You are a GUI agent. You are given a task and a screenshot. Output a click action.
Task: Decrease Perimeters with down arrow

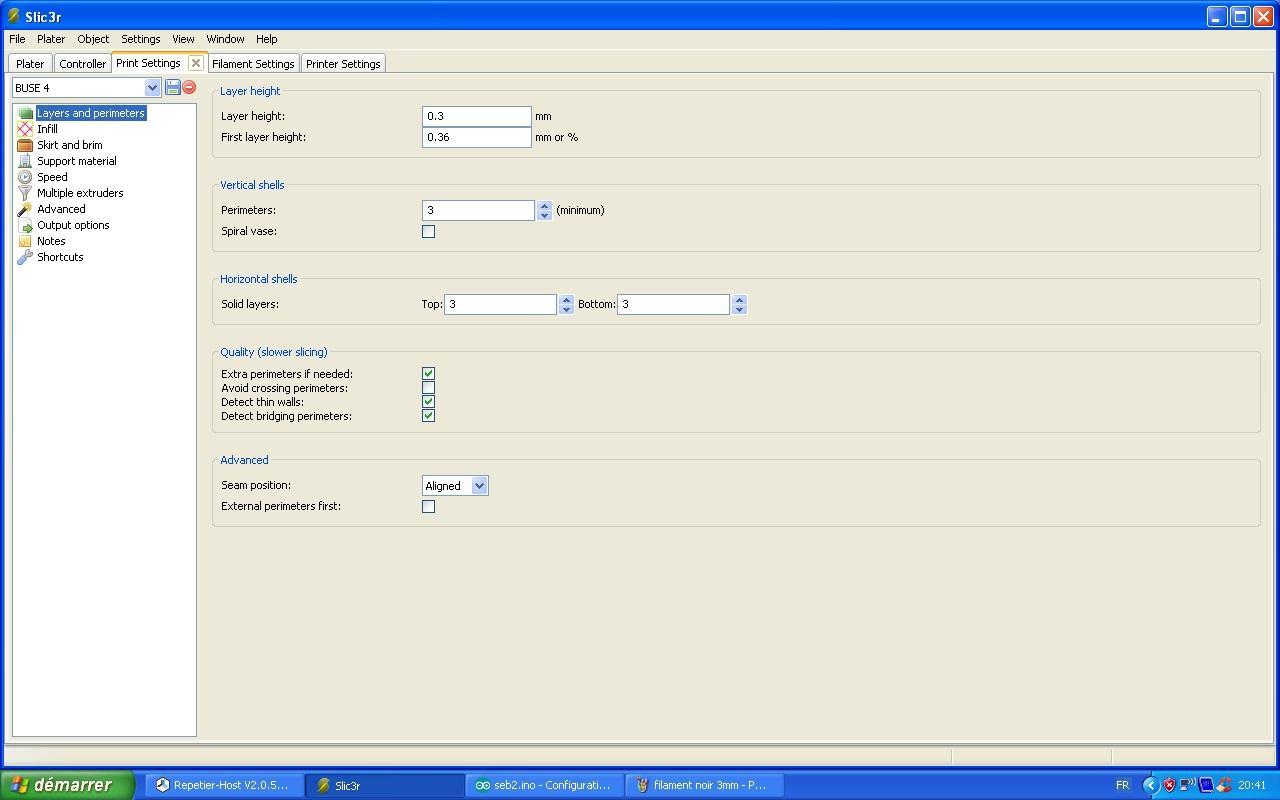click(x=544, y=215)
